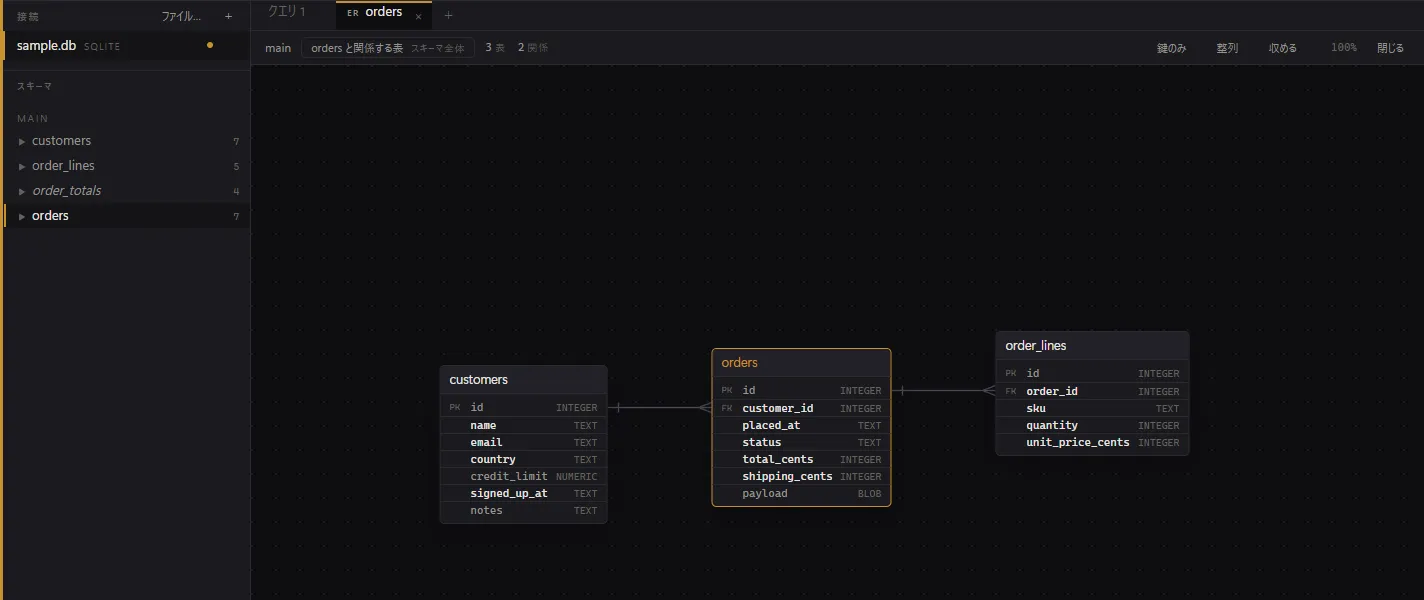Click the PK icon of order_lines id
Screen dimensions: 1424x600
[x=1011, y=374]
